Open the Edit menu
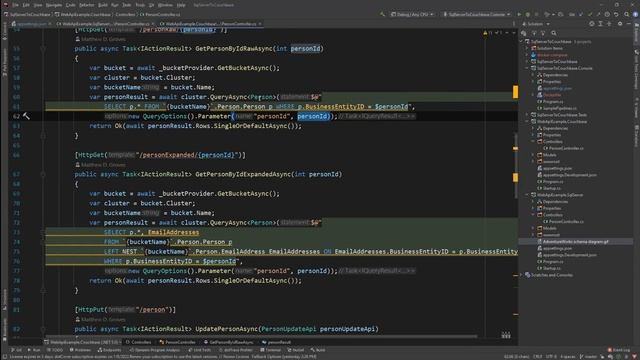This screenshot has height=360, width=640. click(26, 5)
